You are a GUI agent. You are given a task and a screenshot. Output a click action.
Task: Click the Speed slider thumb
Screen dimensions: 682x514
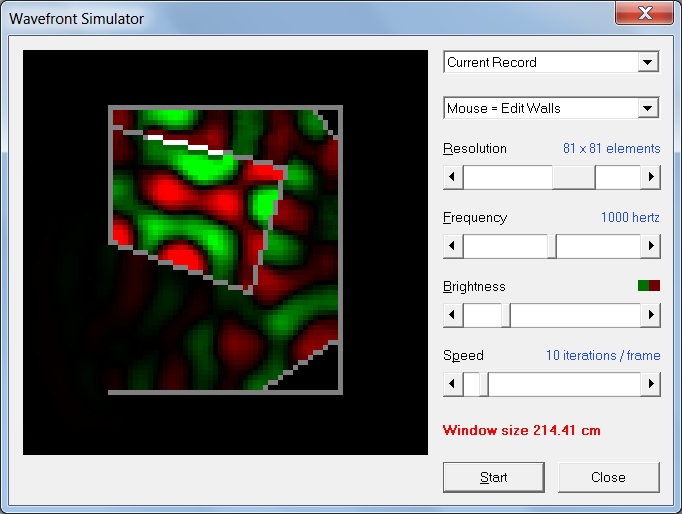tap(484, 384)
